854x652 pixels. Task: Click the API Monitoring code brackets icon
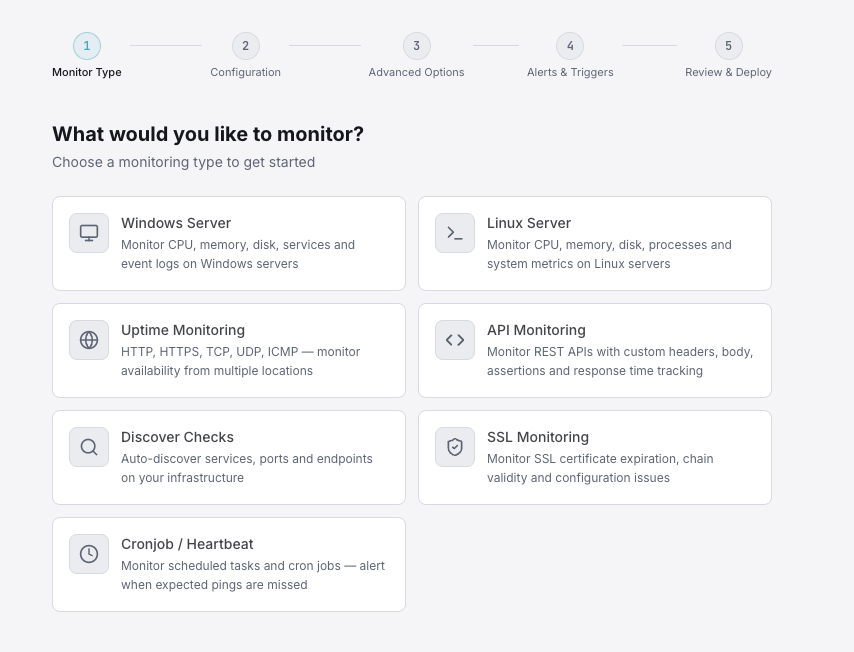point(455,340)
